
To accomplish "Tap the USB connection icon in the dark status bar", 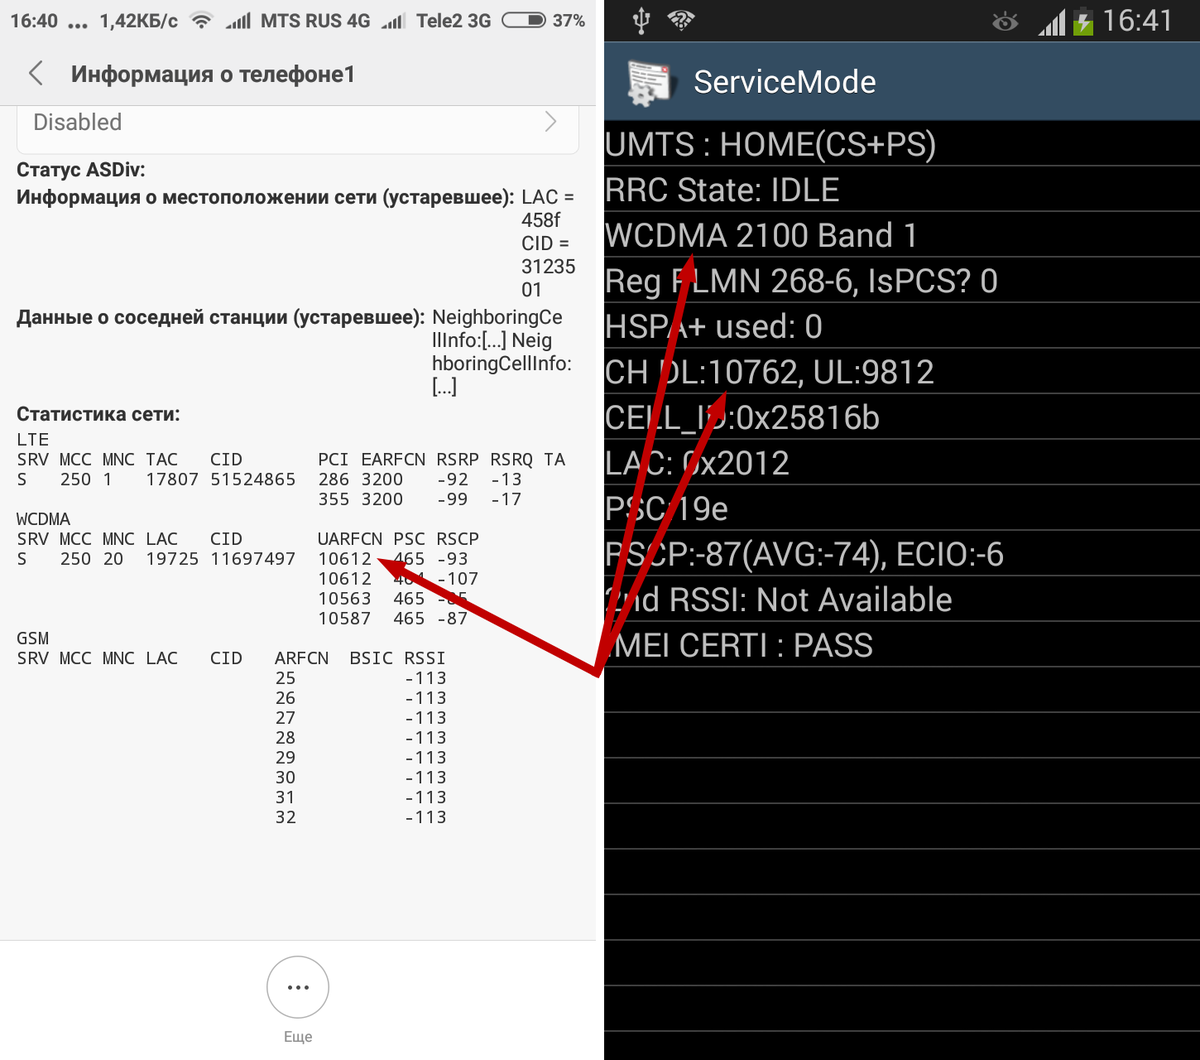I will [x=641, y=19].
